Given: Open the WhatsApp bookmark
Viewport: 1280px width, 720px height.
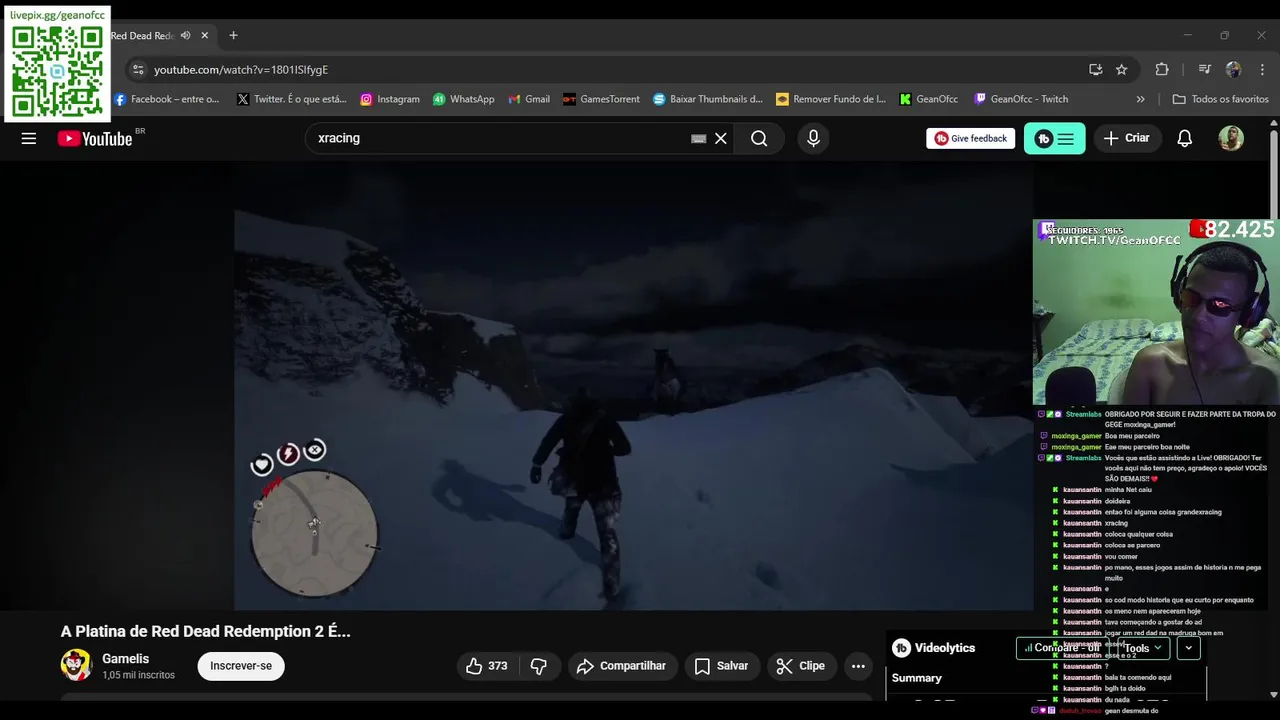Looking at the screenshot, I should (x=463, y=99).
